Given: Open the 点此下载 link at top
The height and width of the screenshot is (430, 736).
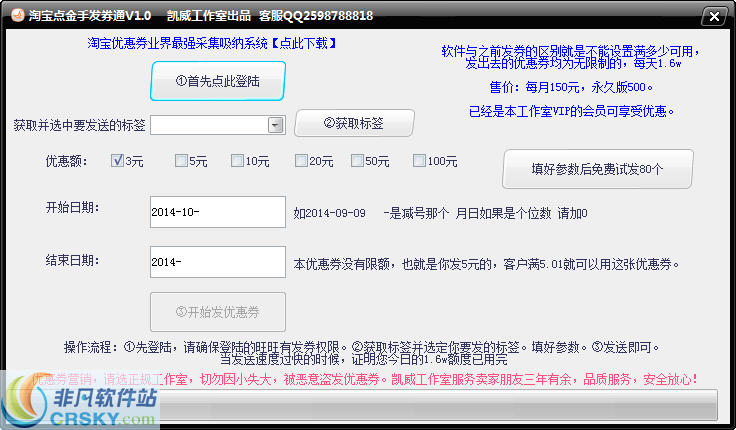Looking at the screenshot, I should click(x=304, y=44).
